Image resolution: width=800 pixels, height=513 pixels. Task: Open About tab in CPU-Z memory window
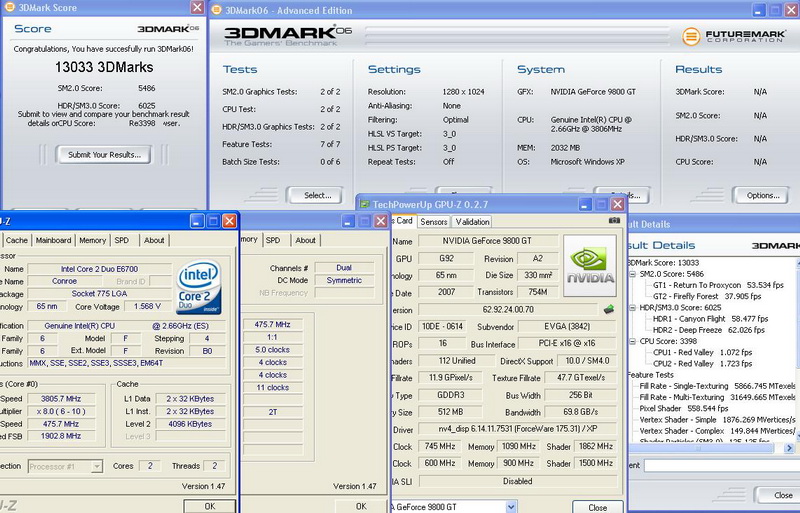coord(306,240)
